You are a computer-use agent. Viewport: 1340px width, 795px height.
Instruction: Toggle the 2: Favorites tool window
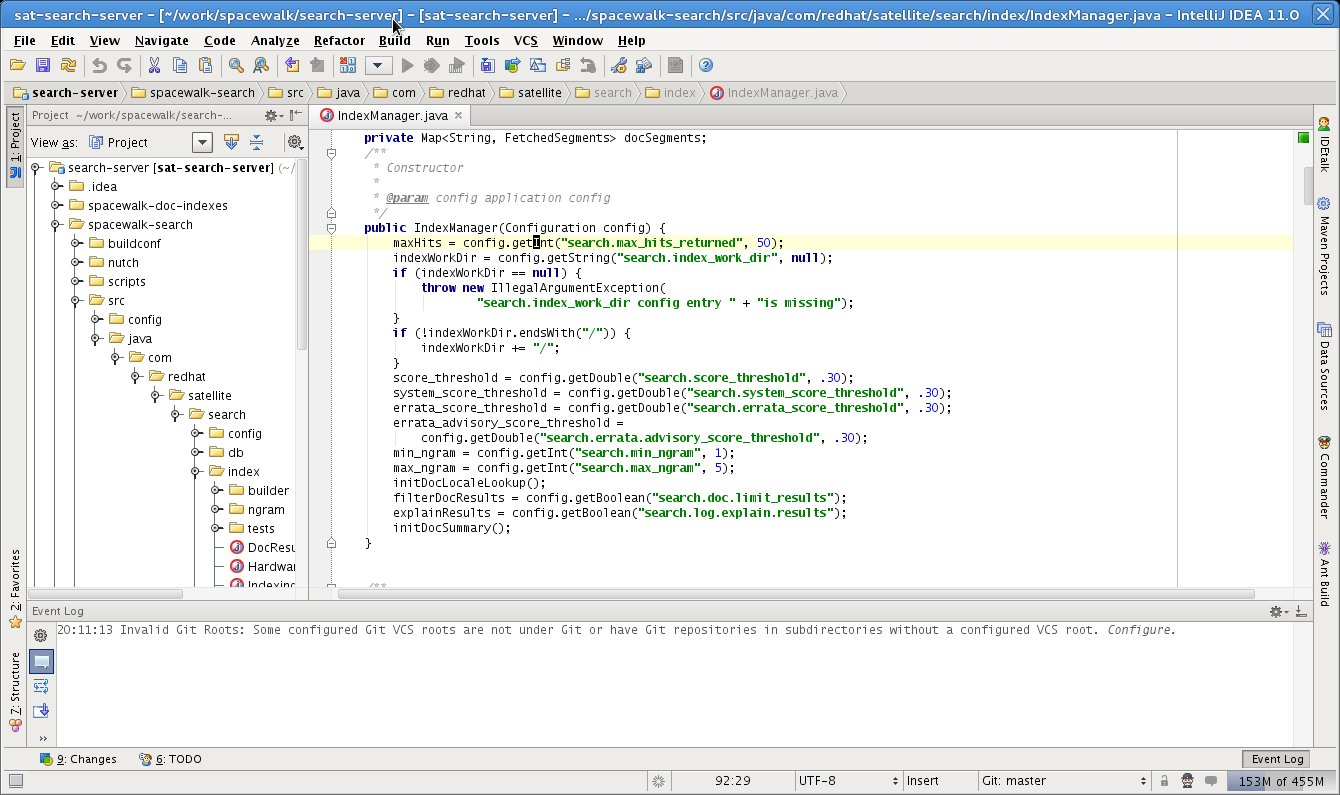(x=15, y=590)
